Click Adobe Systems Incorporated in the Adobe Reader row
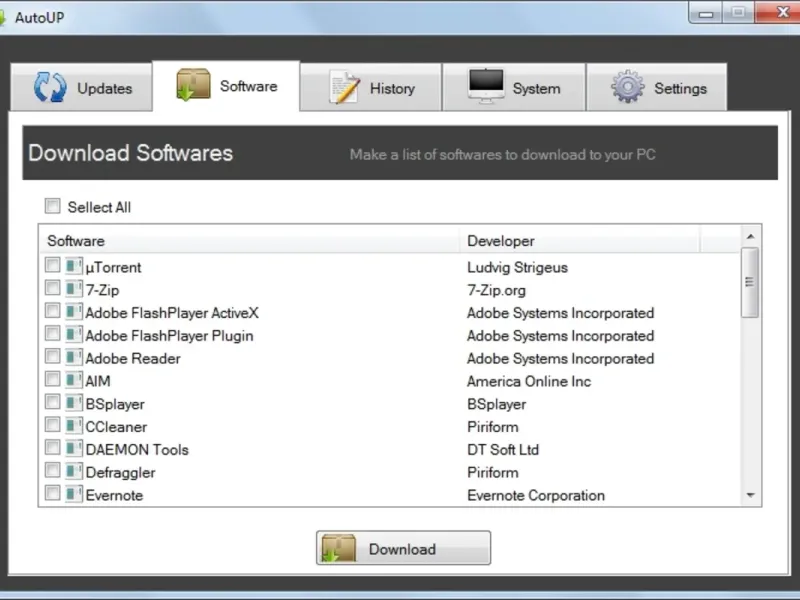The height and width of the screenshot is (600, 800). coord(560,359)
